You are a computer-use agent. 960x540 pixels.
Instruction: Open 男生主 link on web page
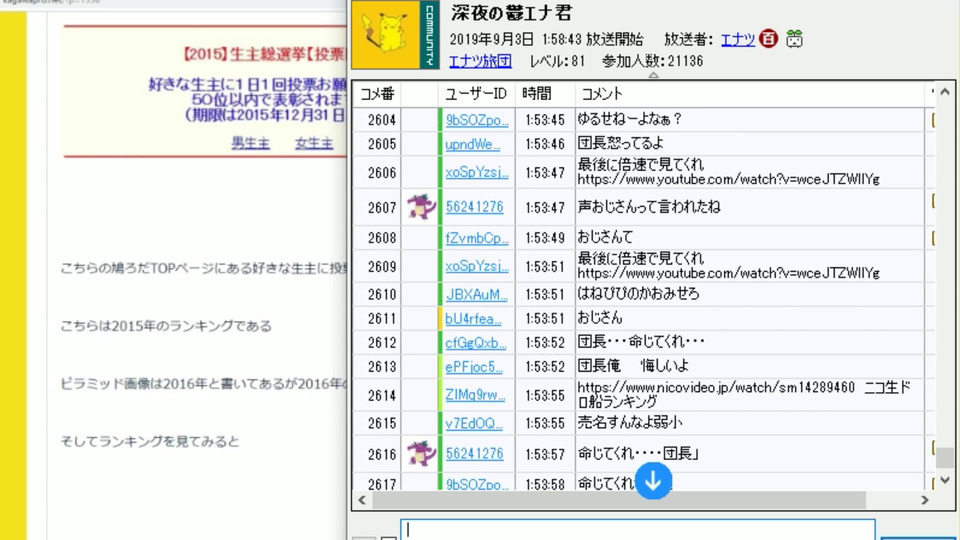point(250,143)
